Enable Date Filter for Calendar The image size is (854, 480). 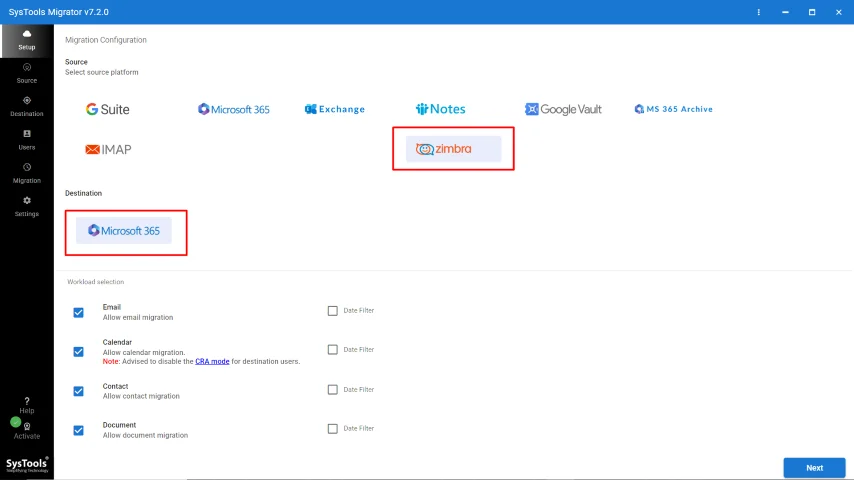332,350
